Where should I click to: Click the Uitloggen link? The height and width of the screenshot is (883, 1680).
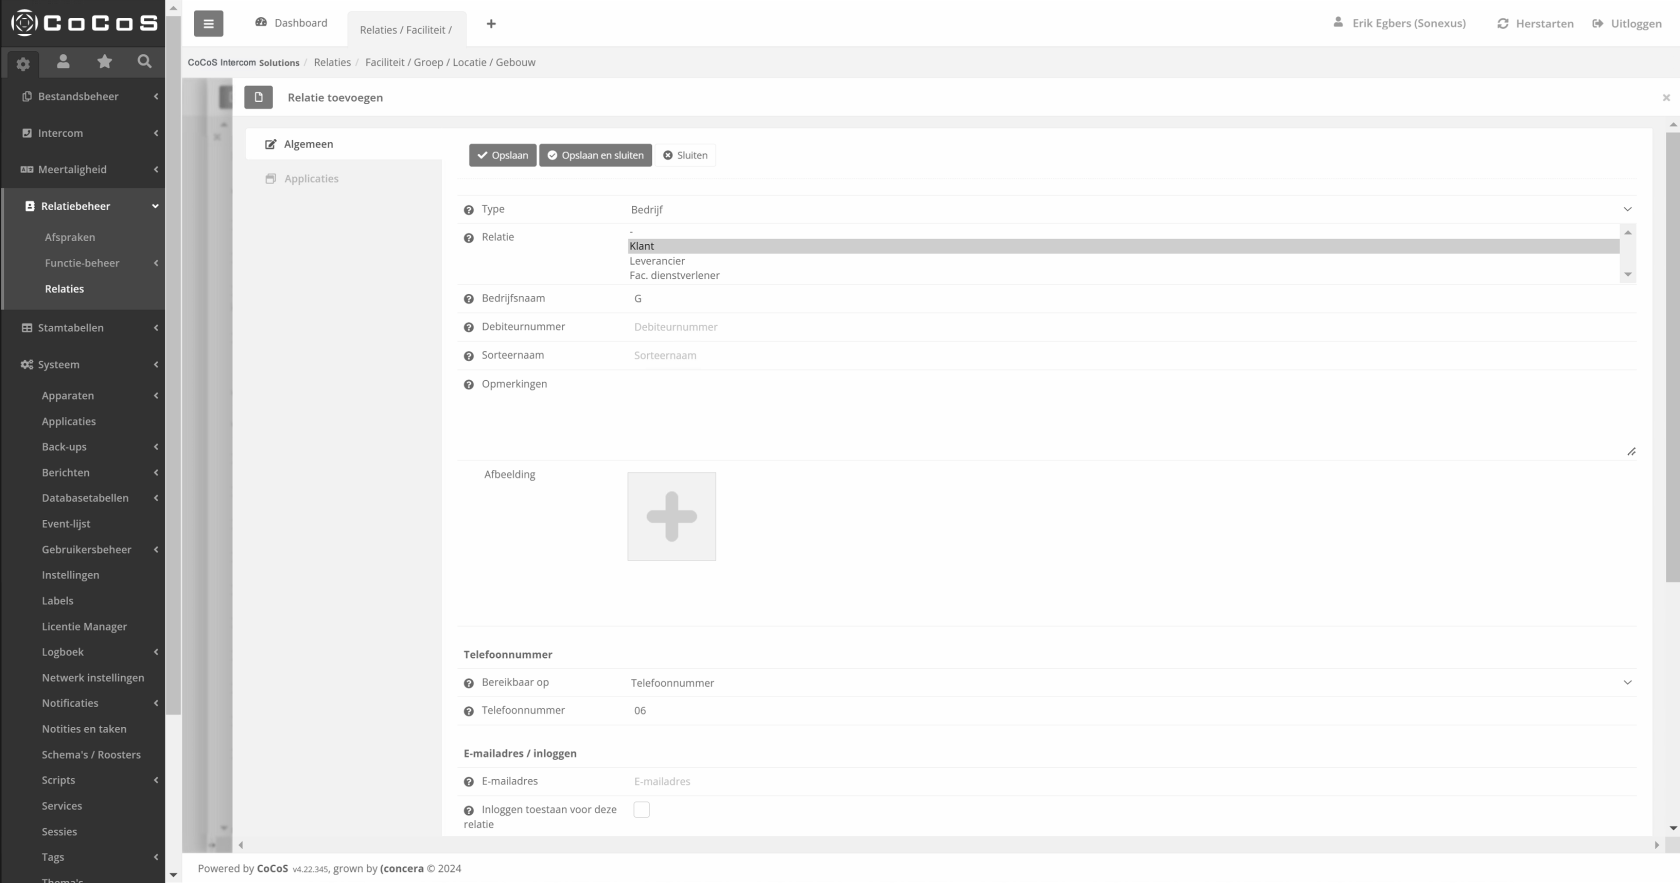coord(1627,24)
